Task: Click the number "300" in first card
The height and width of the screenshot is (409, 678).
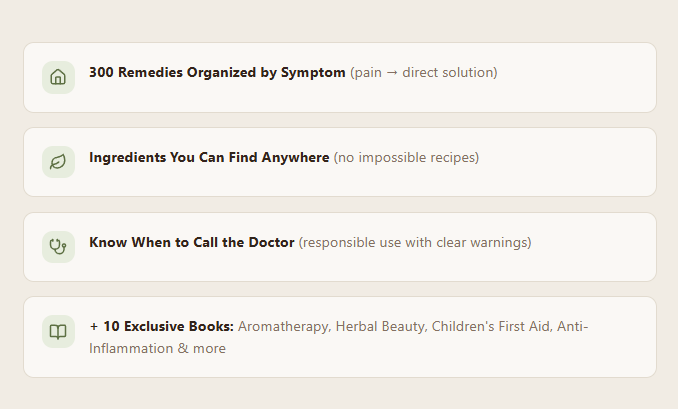Action: pos(101,73)
